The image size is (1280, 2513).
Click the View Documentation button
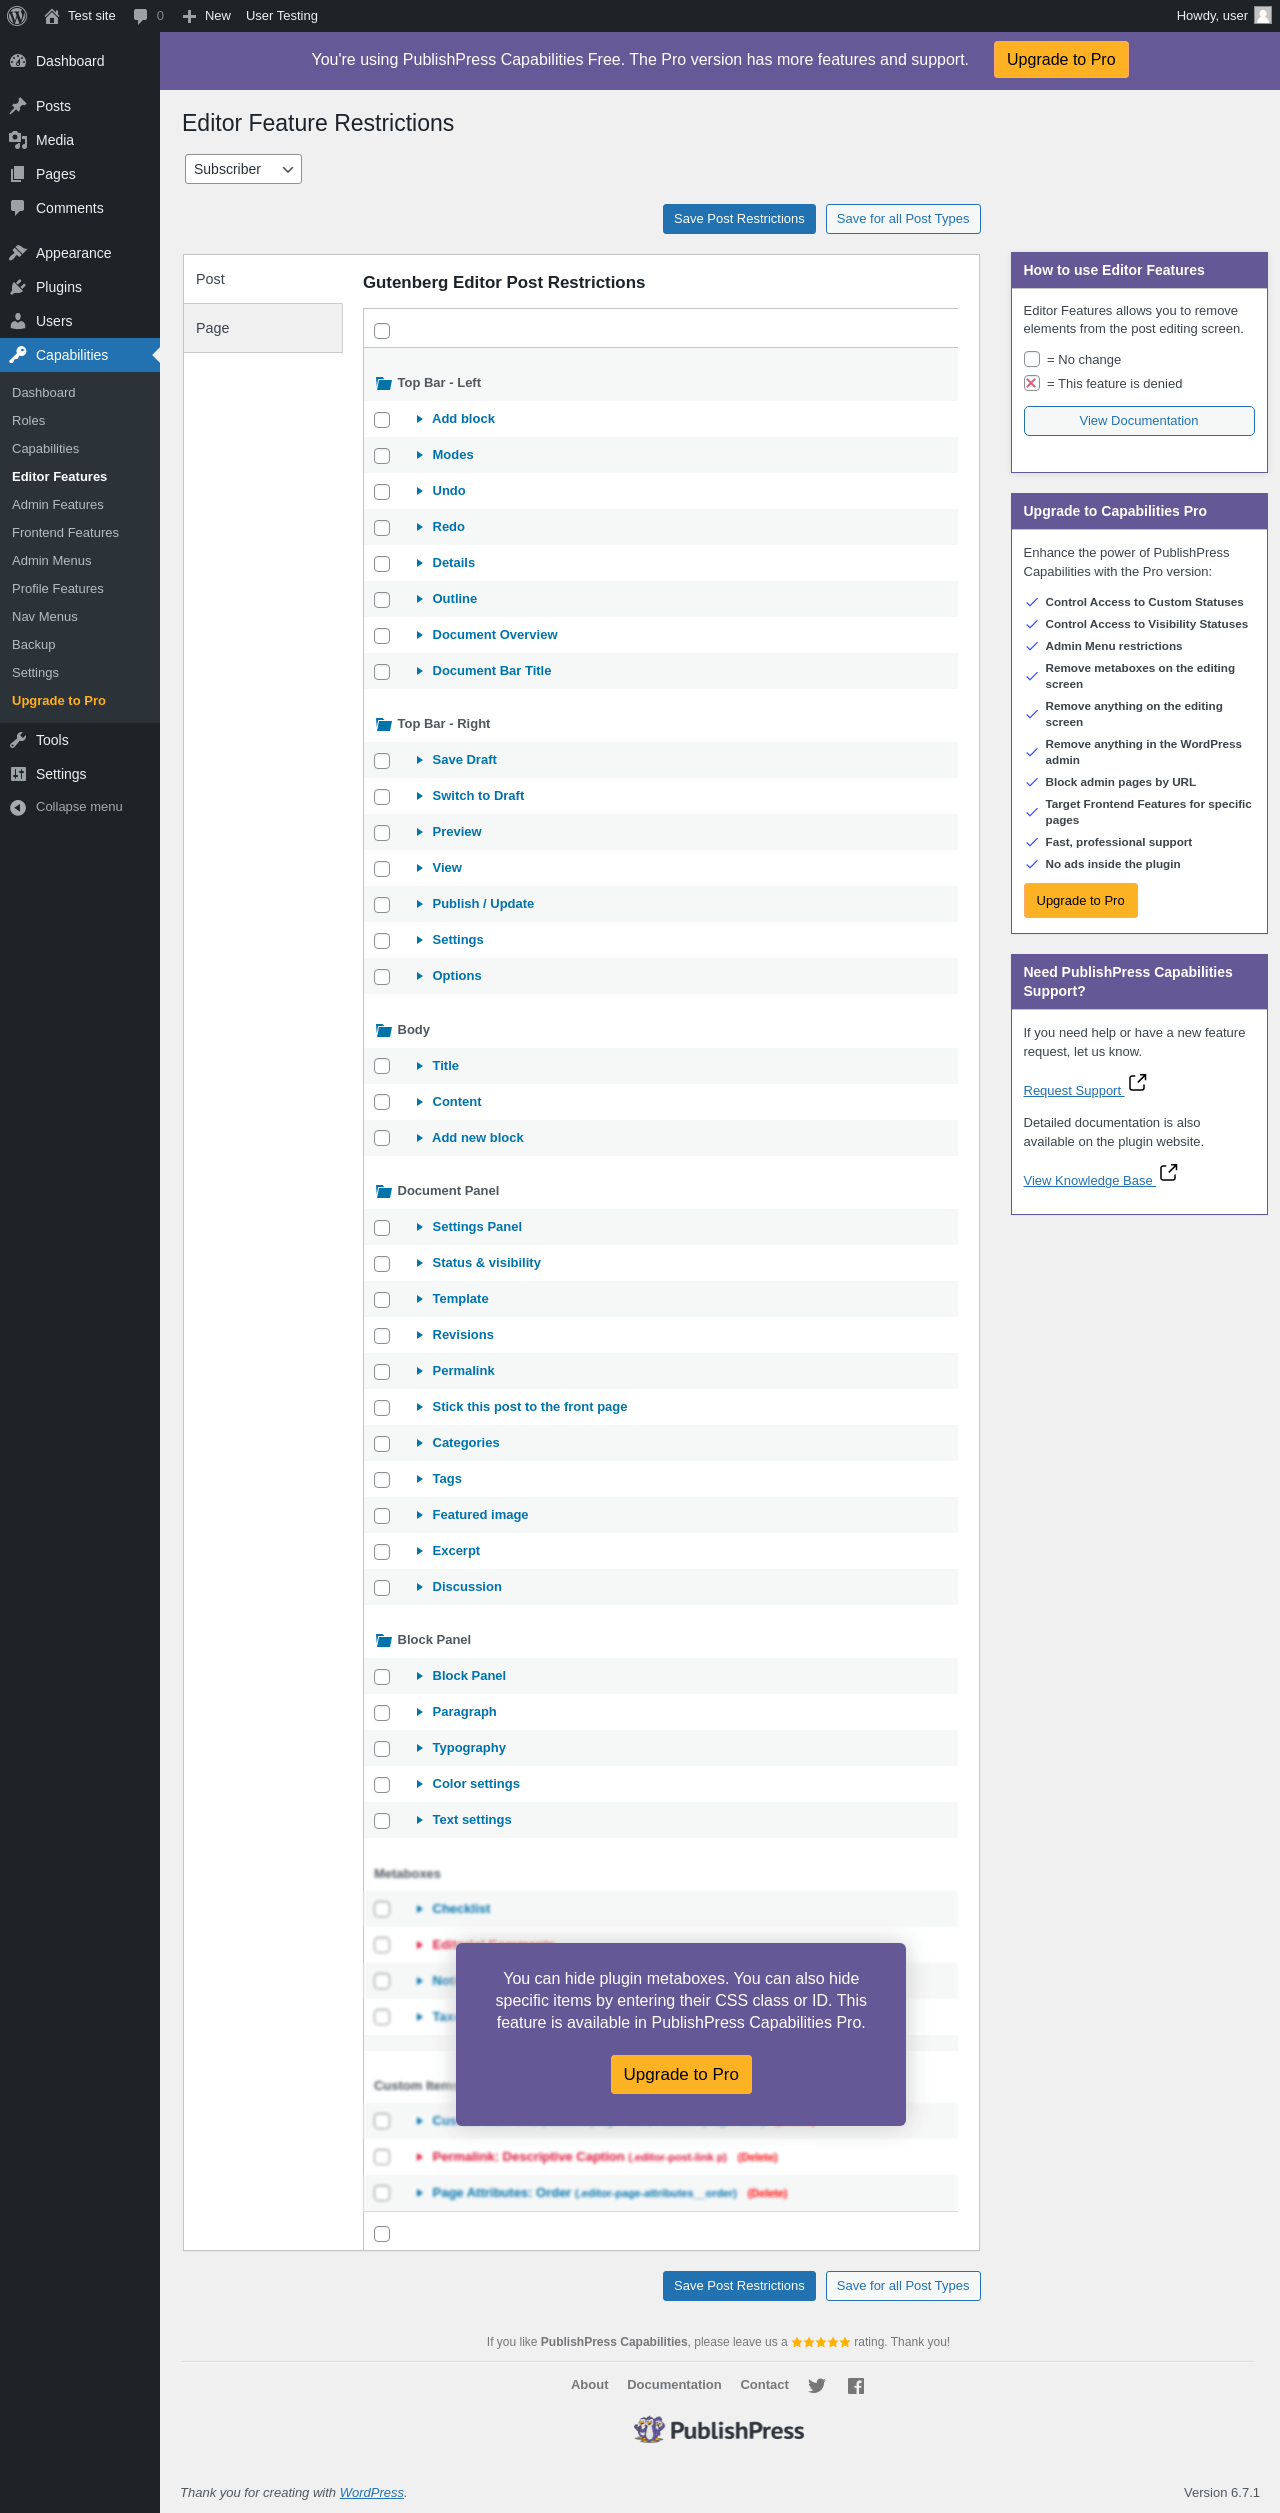coord(1139,421)
